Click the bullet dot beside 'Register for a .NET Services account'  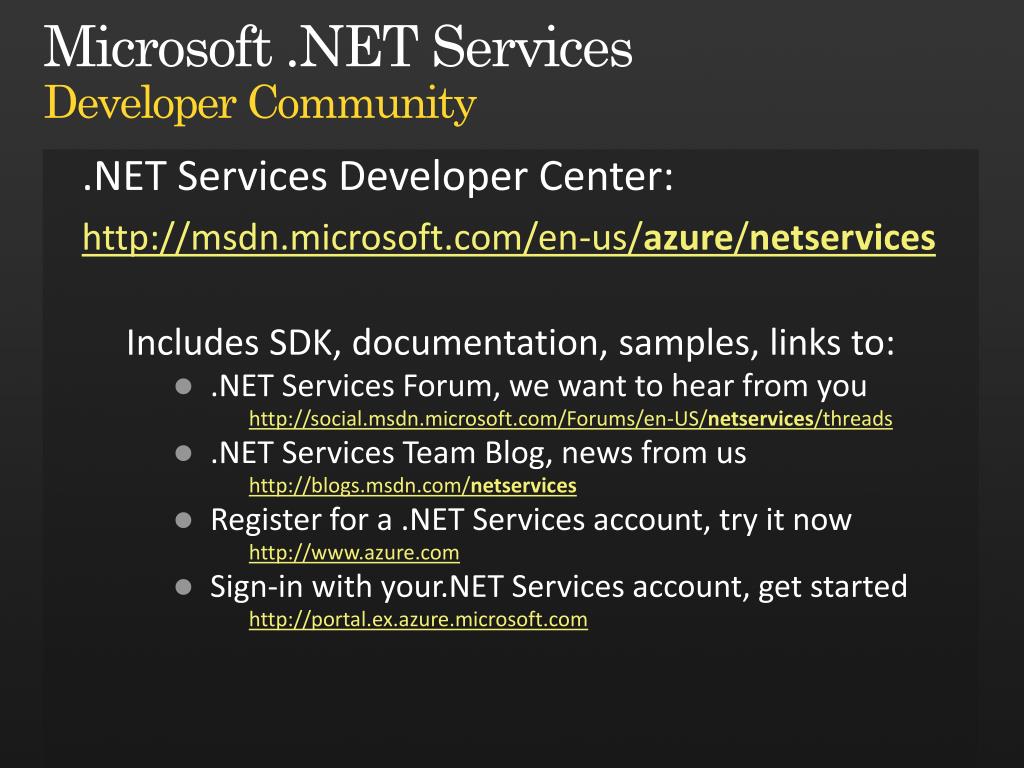[x=184, y=520]
